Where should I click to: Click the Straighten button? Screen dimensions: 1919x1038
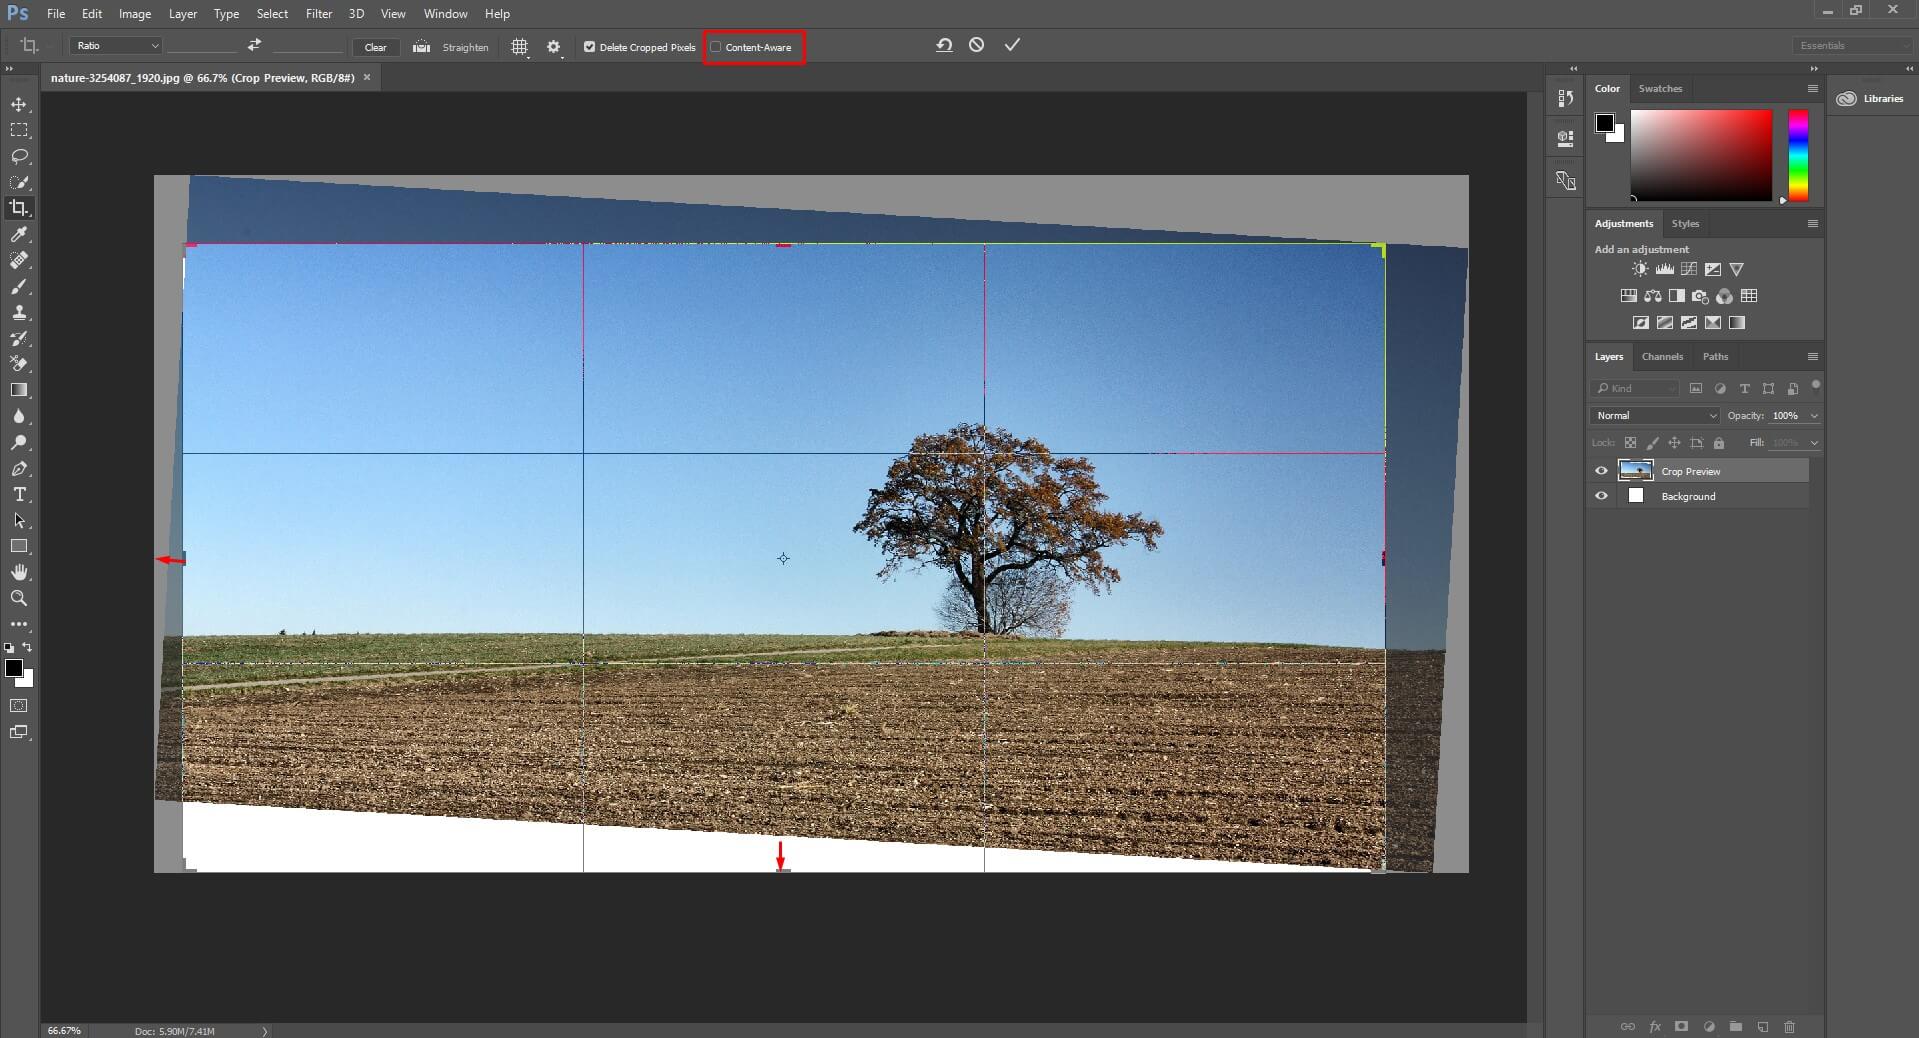click(x=465, y=47)
